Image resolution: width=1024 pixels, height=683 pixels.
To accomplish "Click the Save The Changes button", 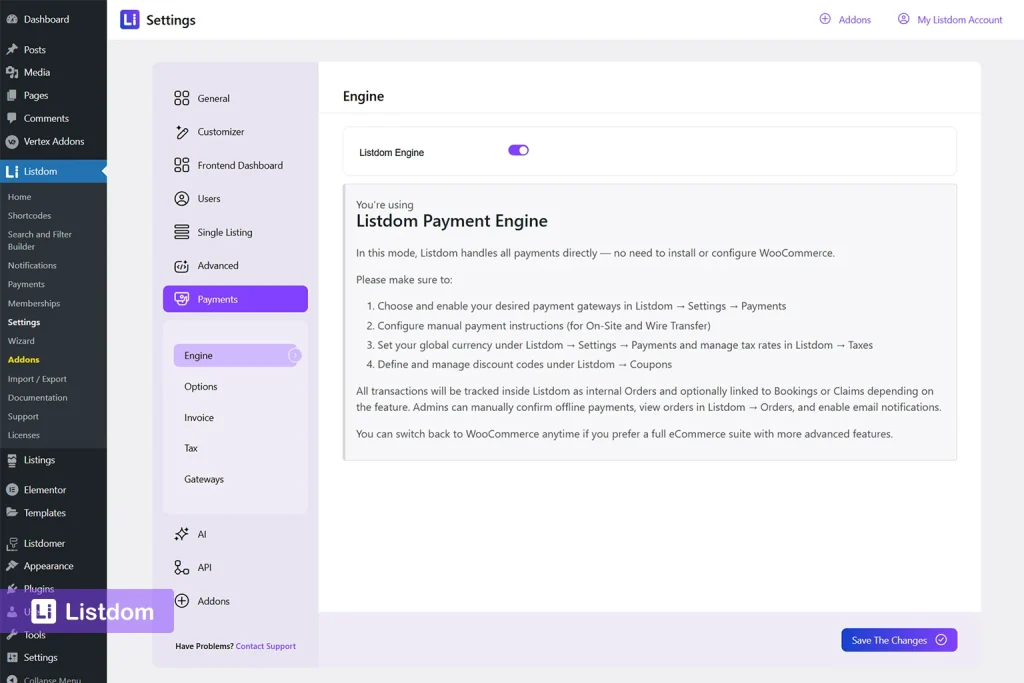I will (898, 639).
